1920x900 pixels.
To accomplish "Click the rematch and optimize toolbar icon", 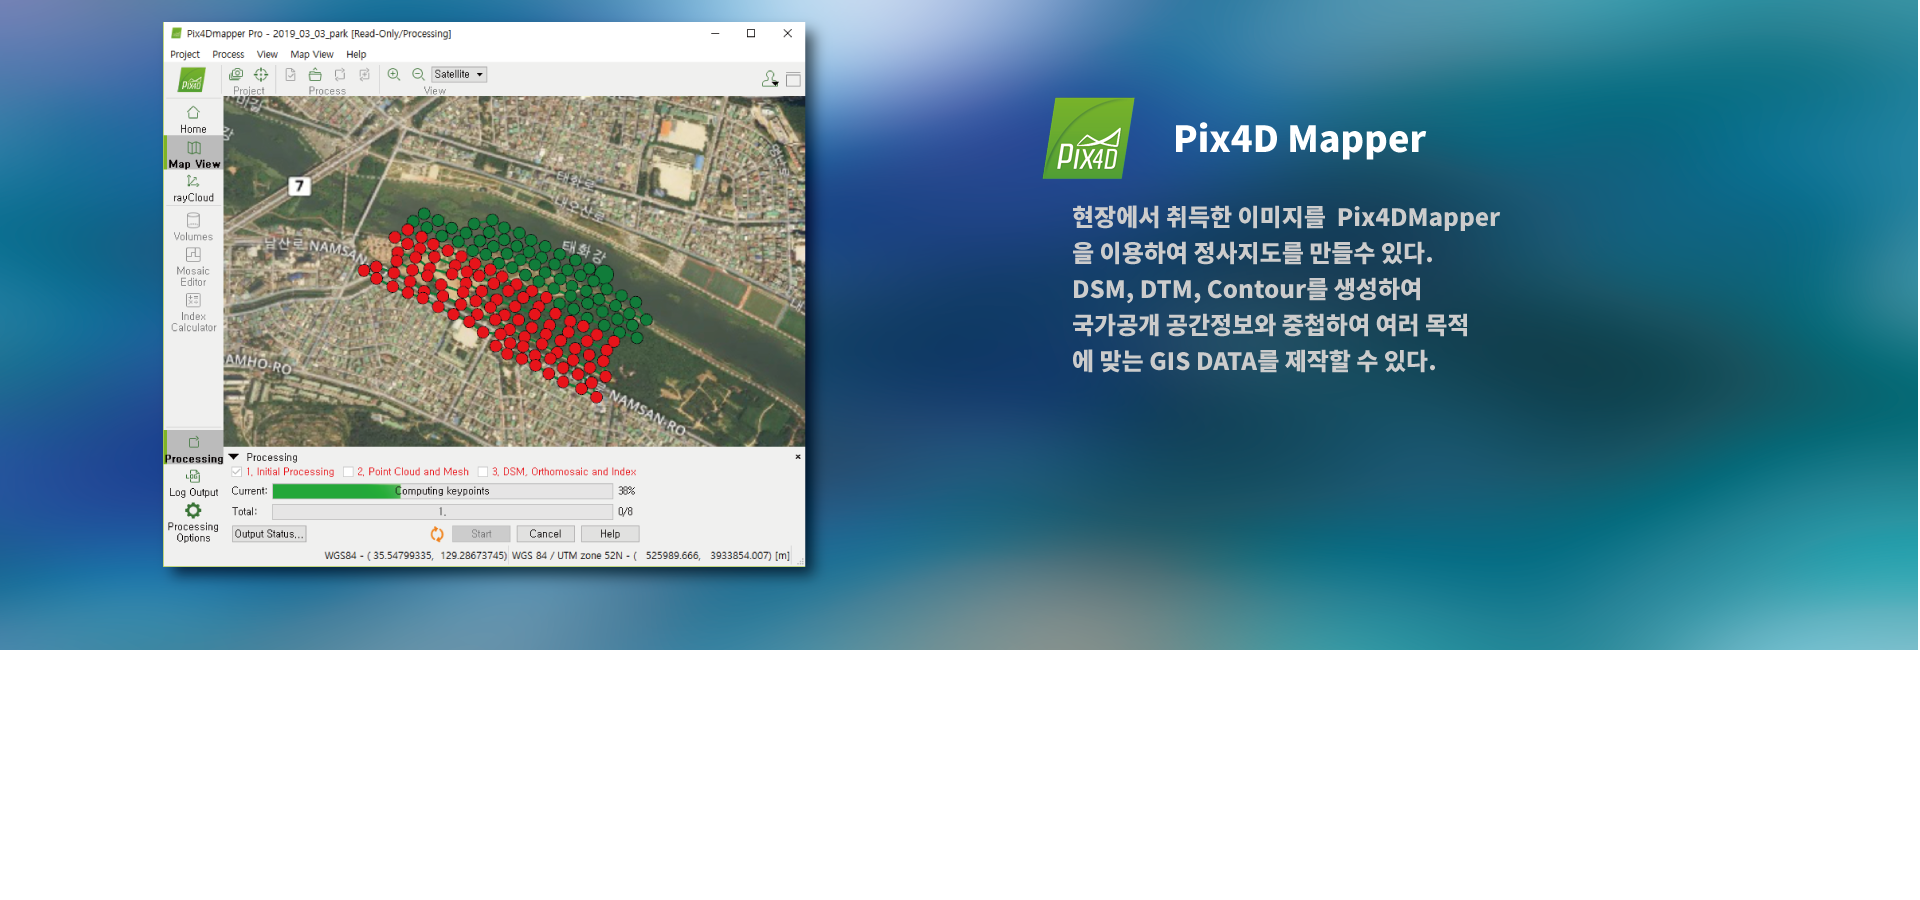I will [365, 75].
